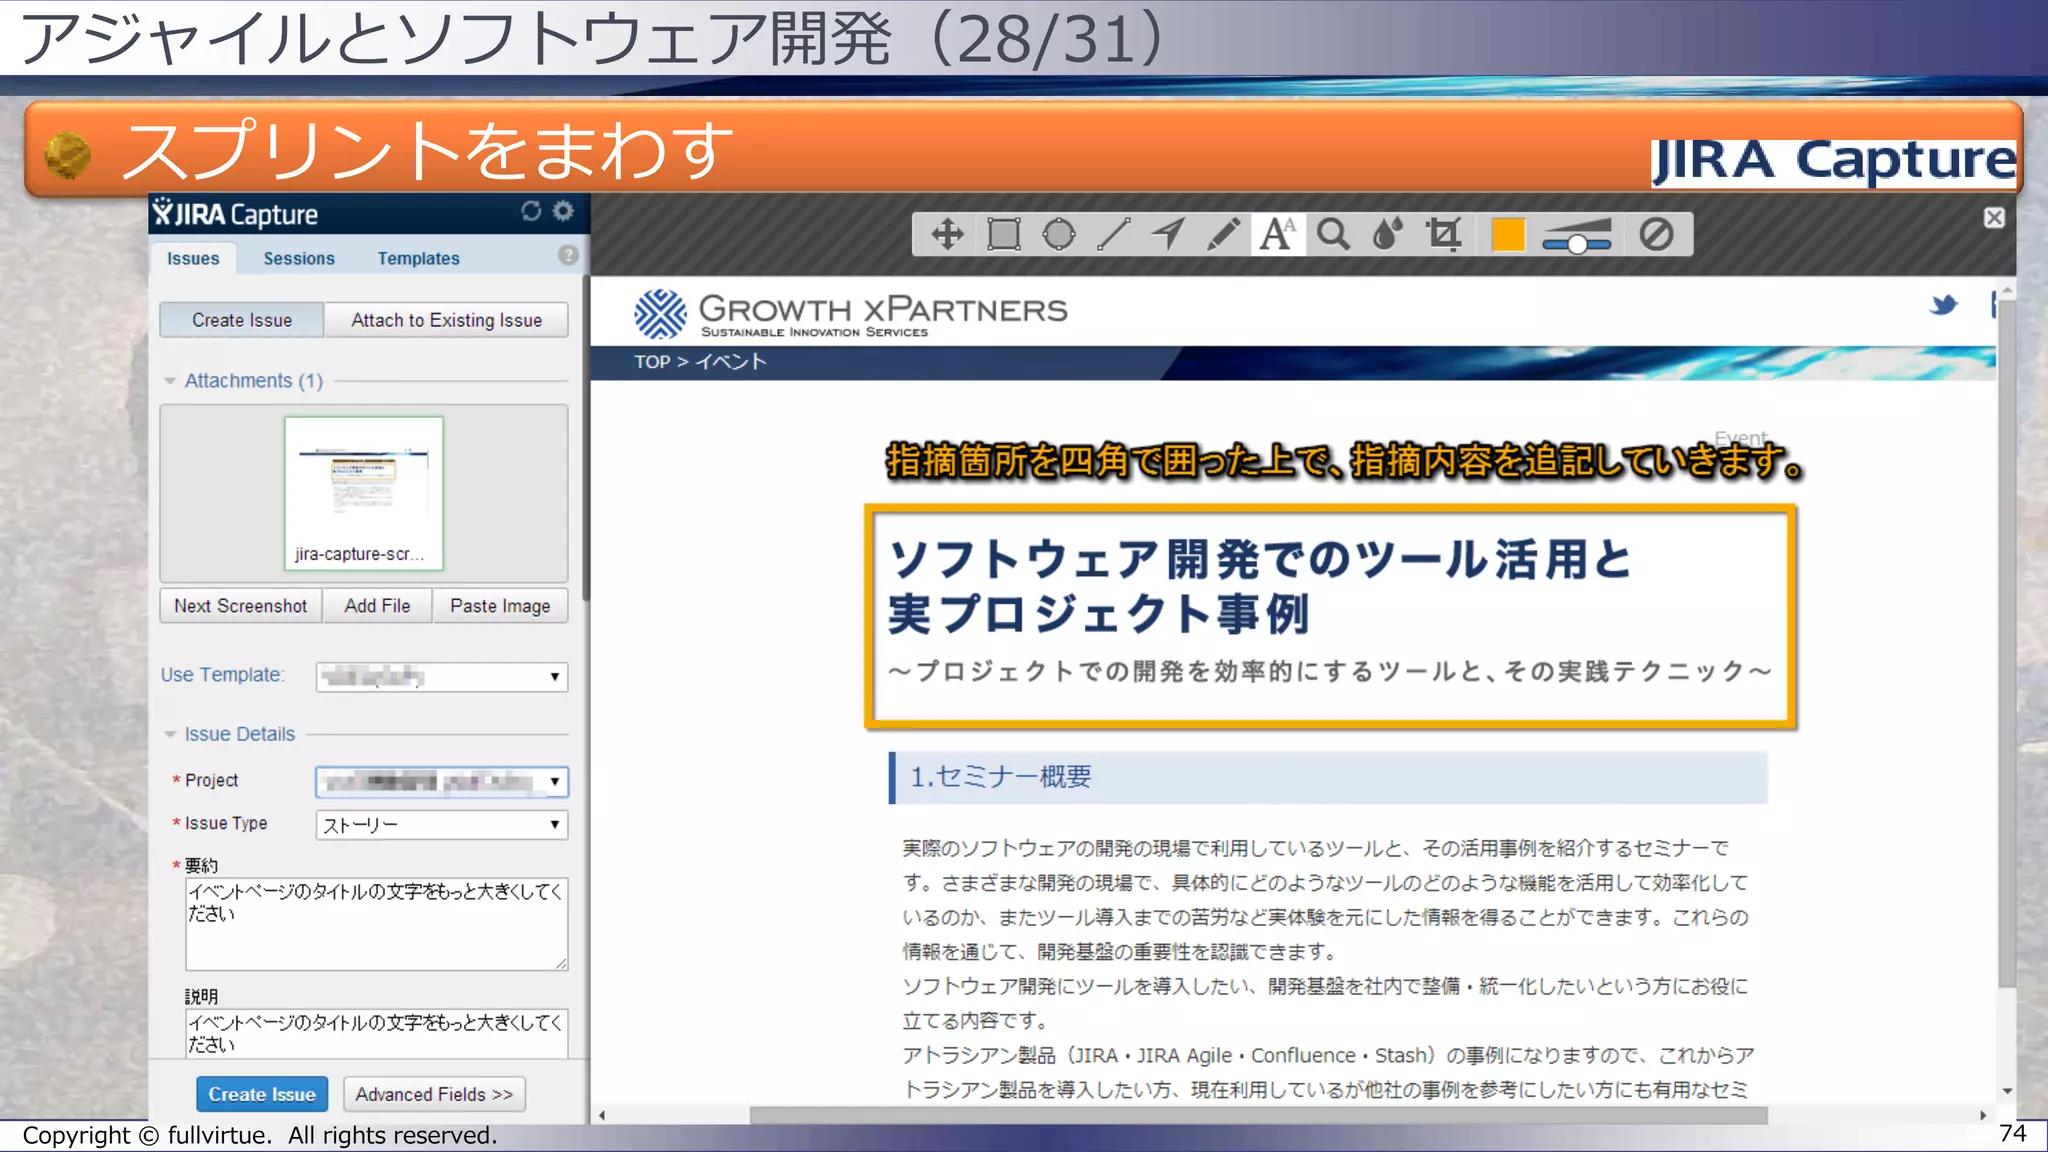Click into the 要約 summary text field
Viewport: 2048px width, 1152px height.
pyautogui.click(x=376, y=924)
